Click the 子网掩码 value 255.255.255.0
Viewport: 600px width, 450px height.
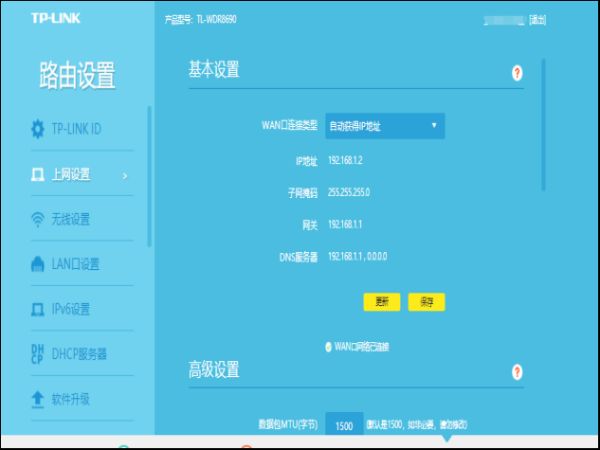pyautogui.click(x=349, y=192)
